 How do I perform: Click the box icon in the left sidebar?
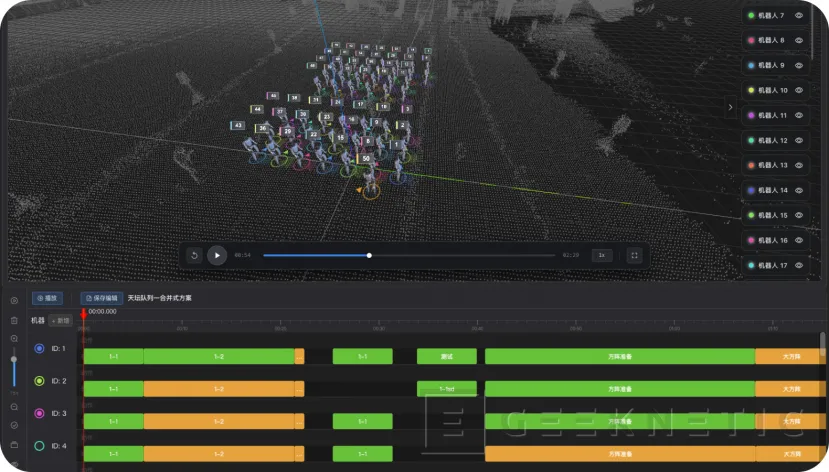14,445
